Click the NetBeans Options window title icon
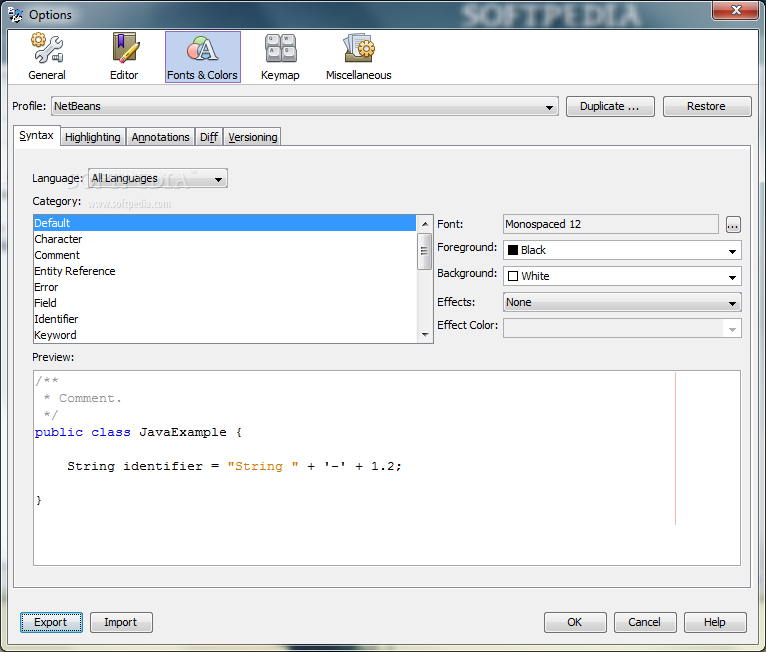 15,15
